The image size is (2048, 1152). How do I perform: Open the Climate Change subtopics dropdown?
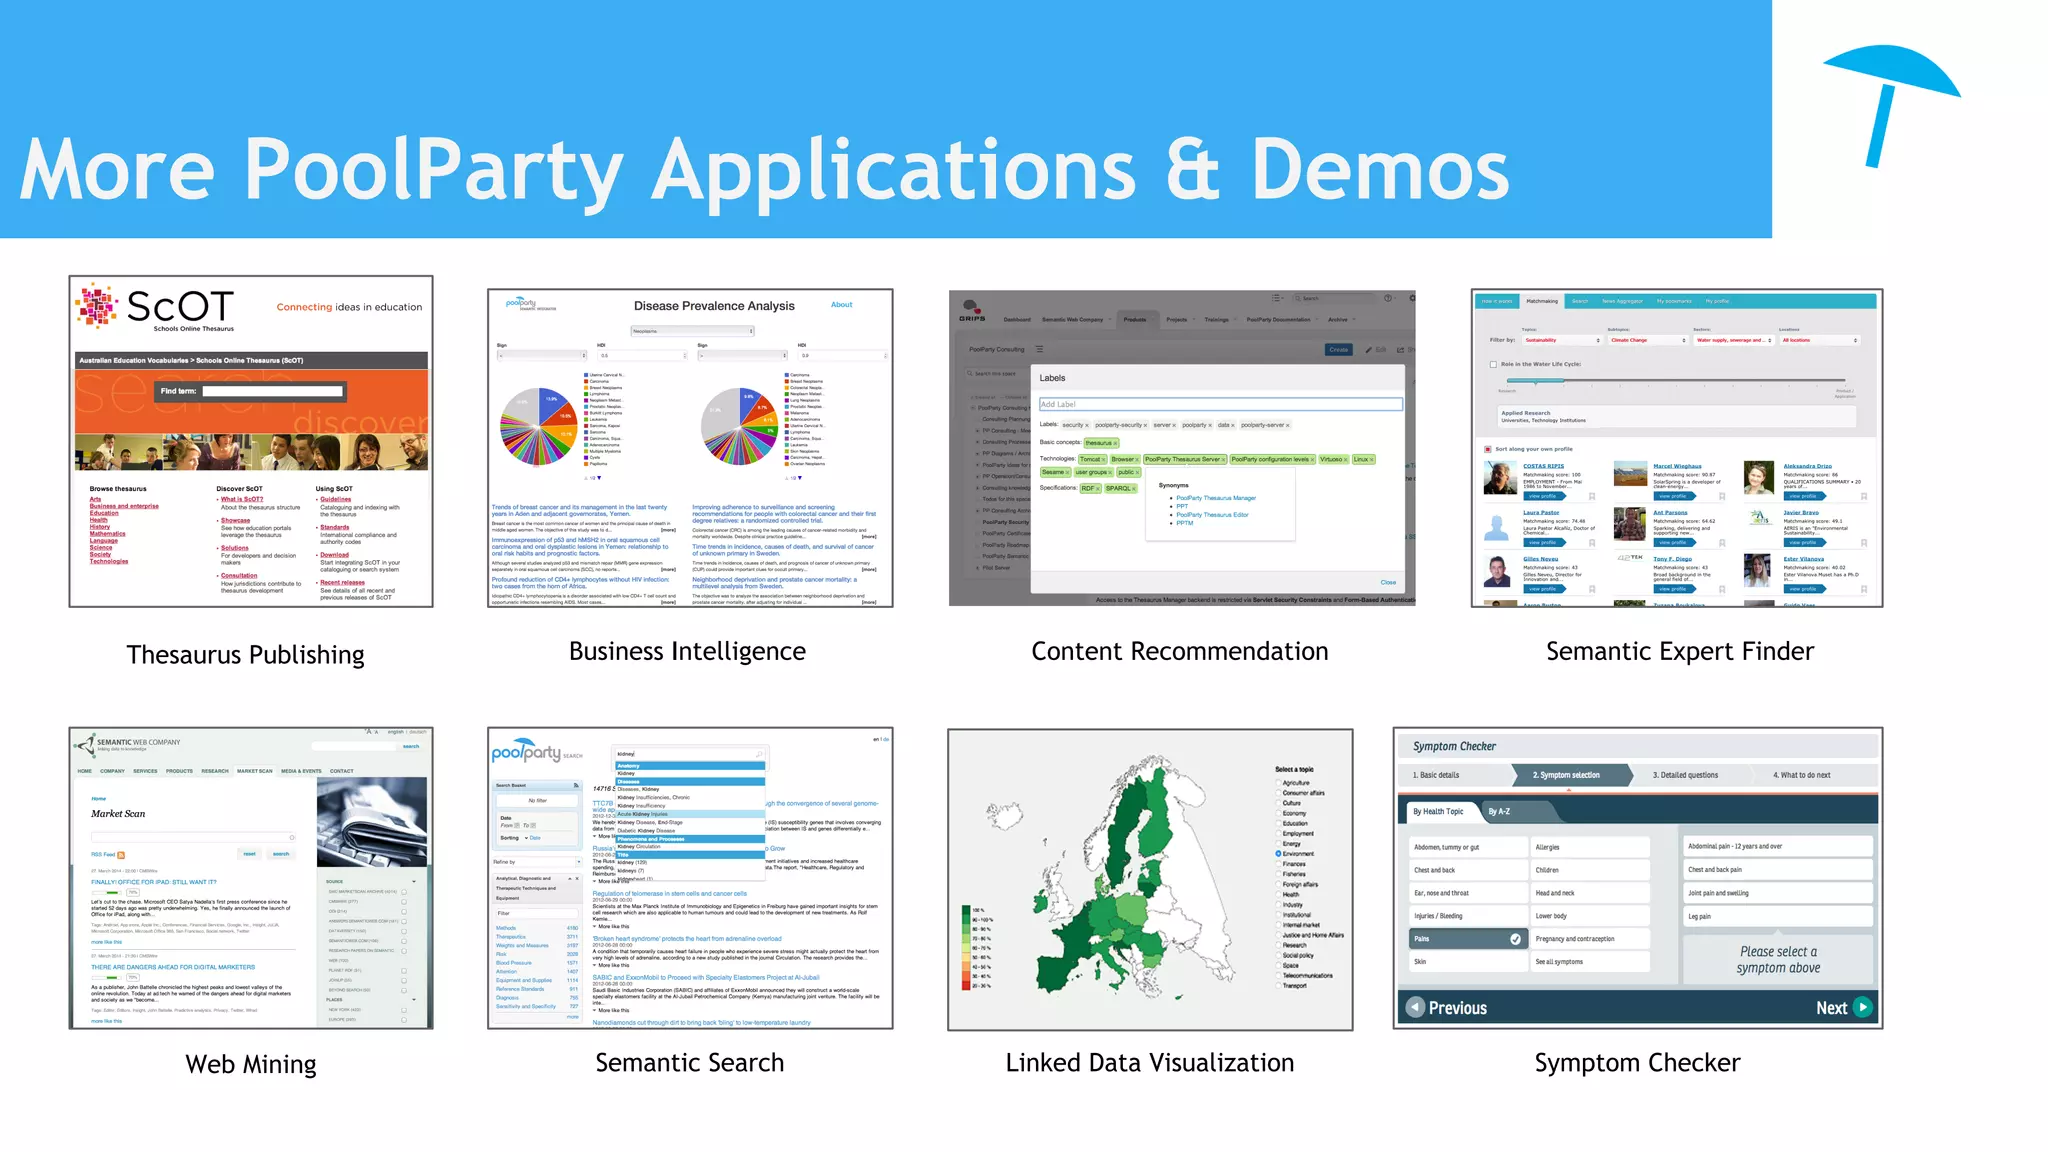[1648, 340]
